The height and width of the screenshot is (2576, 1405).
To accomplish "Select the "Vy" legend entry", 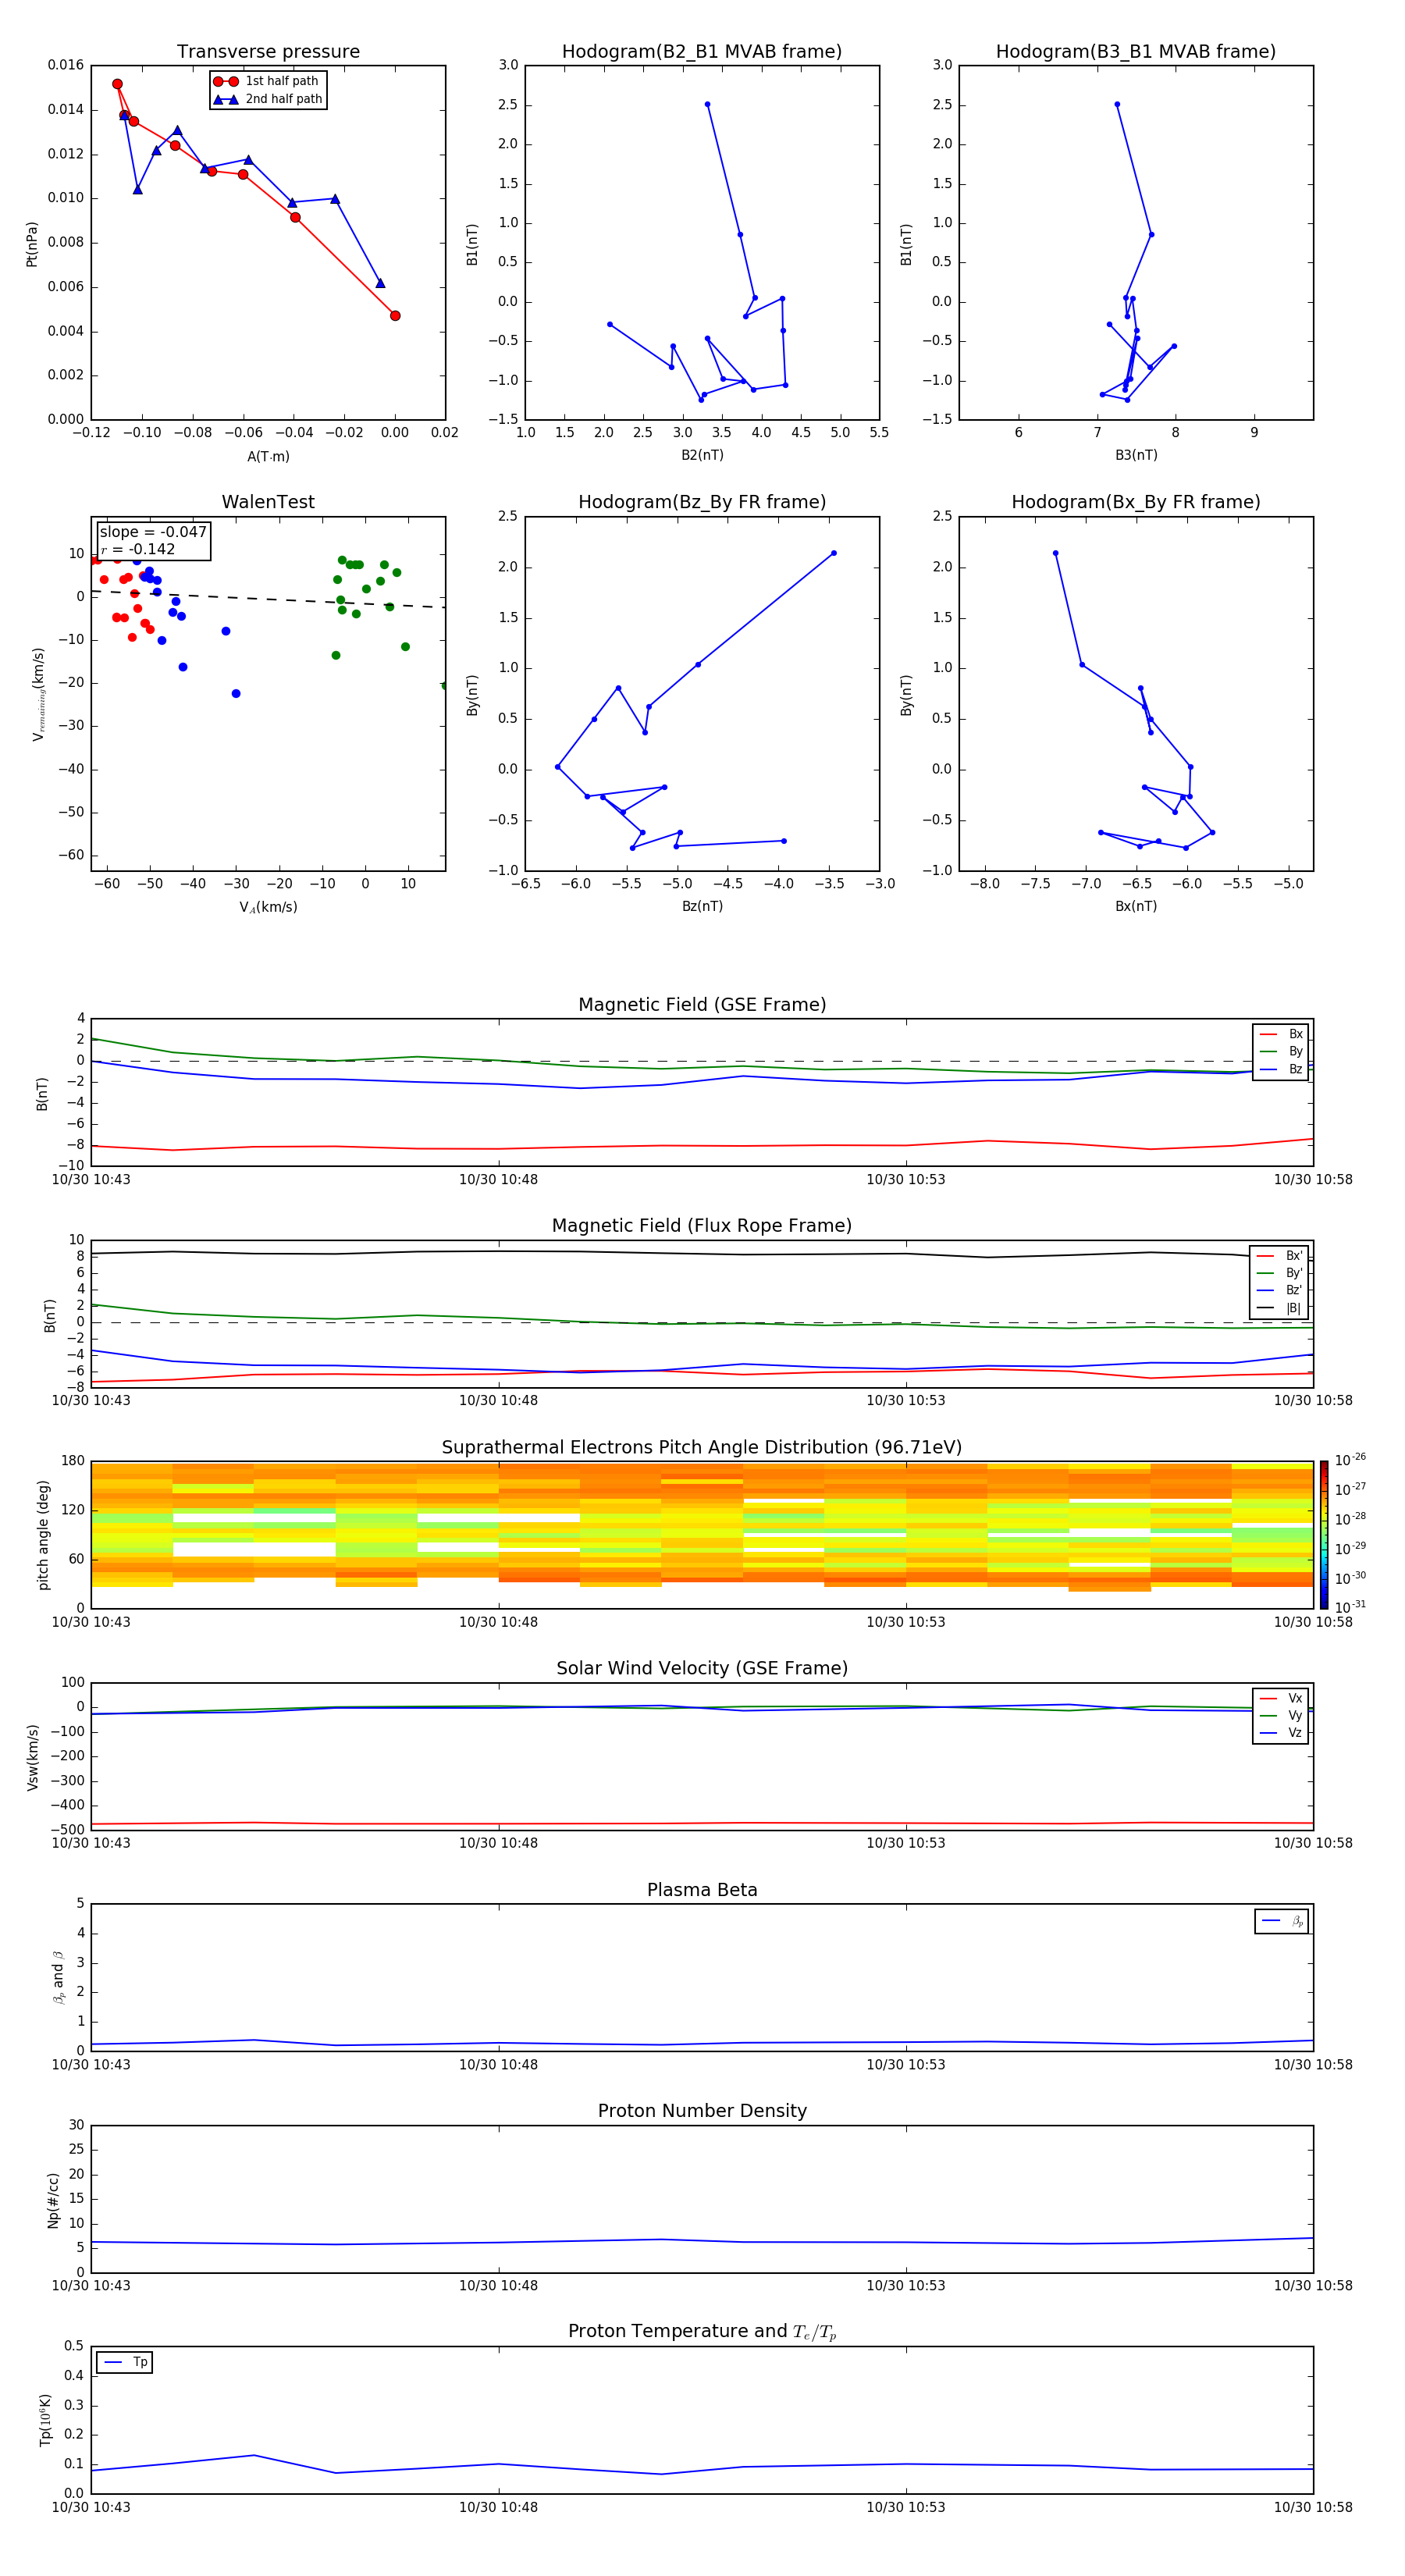I will (1281, 1715).
